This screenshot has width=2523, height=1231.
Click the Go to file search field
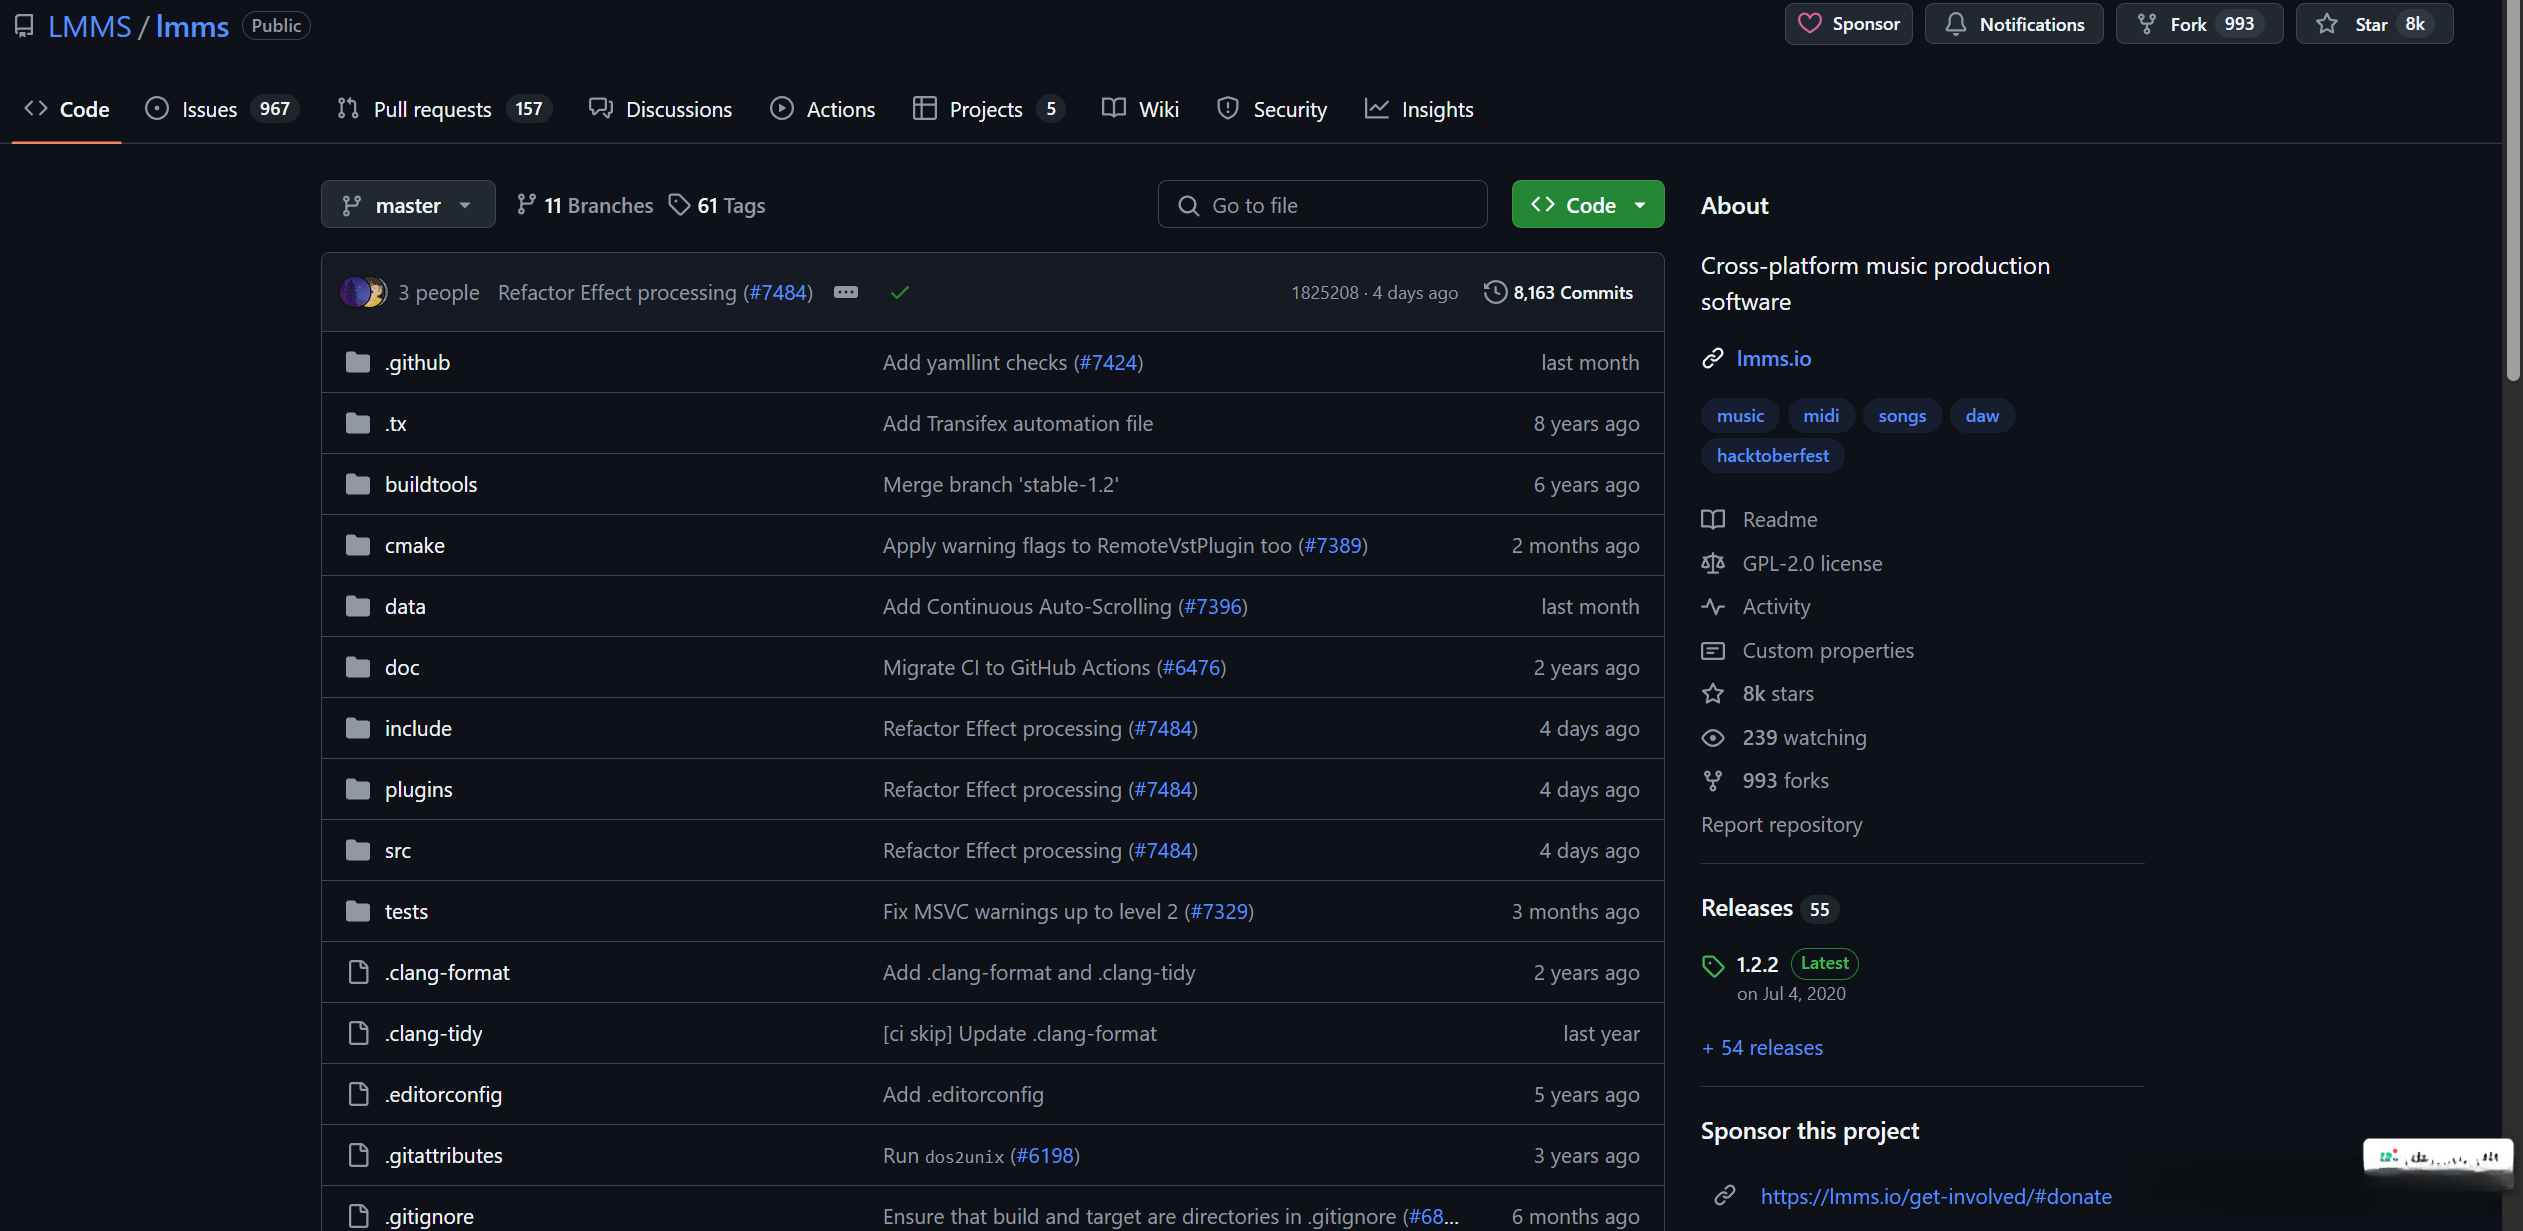pyautogui.click(x=1322, y=205)
